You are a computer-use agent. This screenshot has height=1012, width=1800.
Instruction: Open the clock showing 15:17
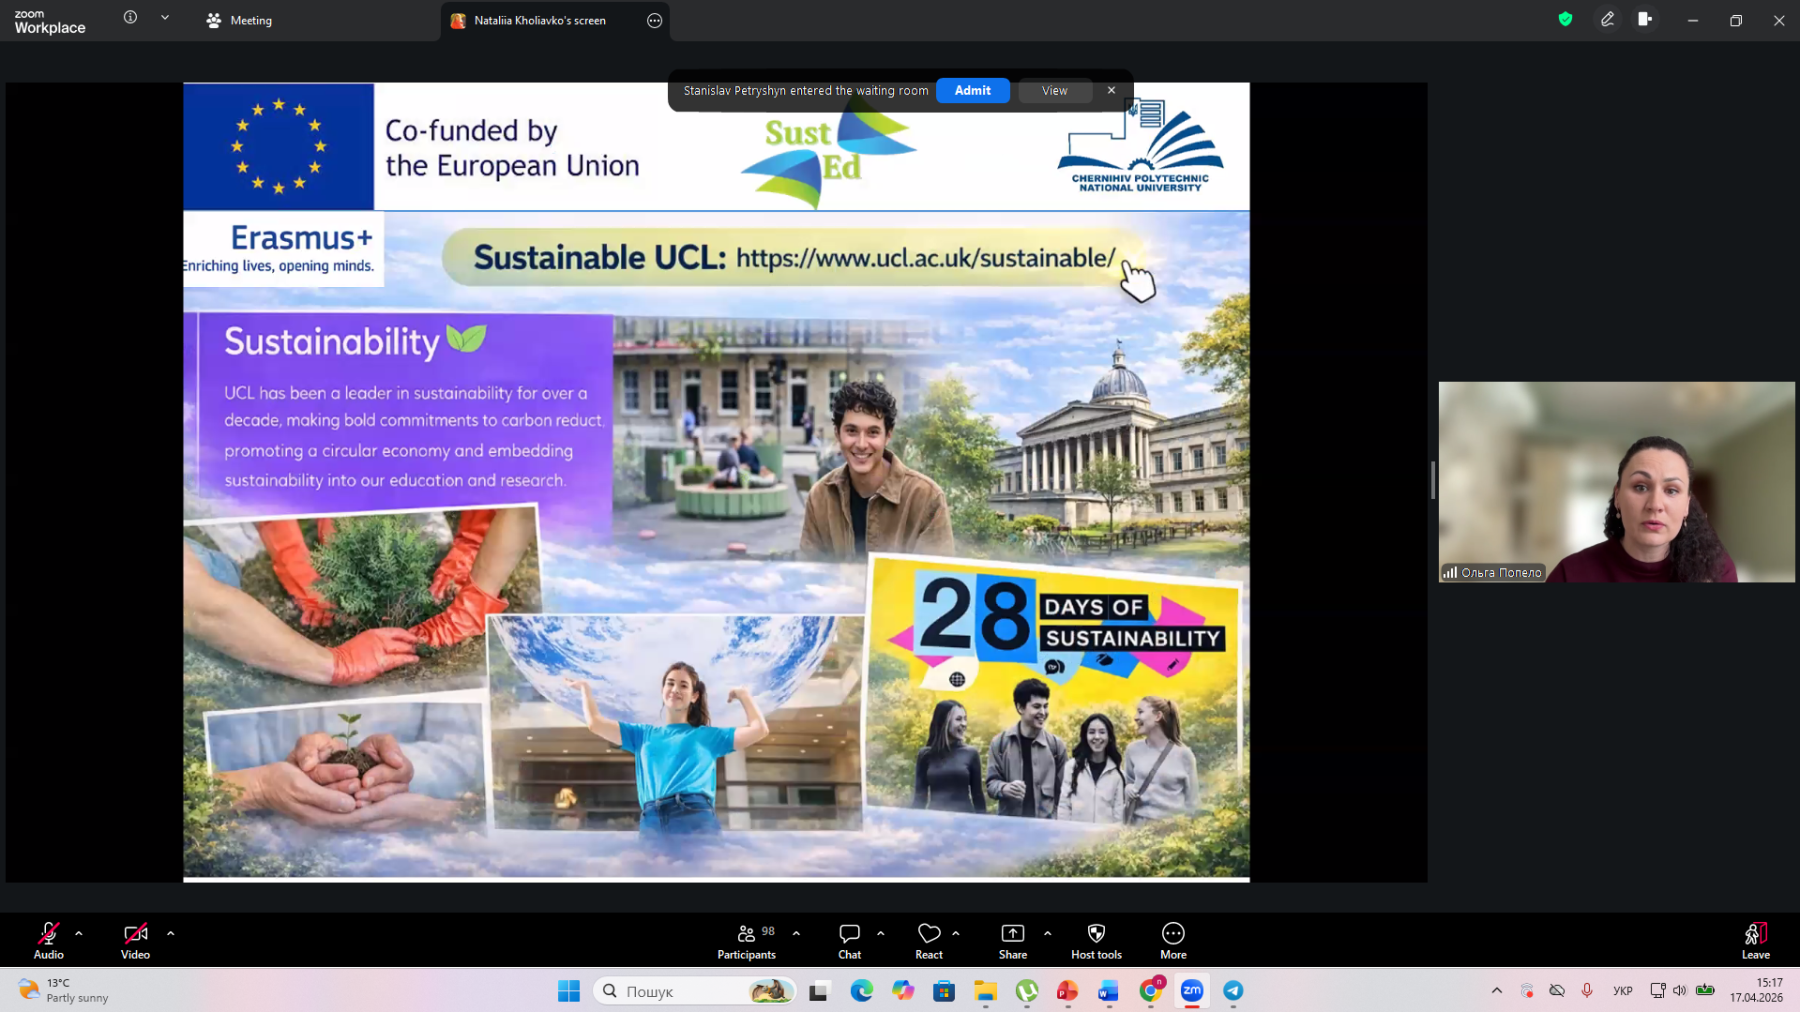[x=1757, y=990]
